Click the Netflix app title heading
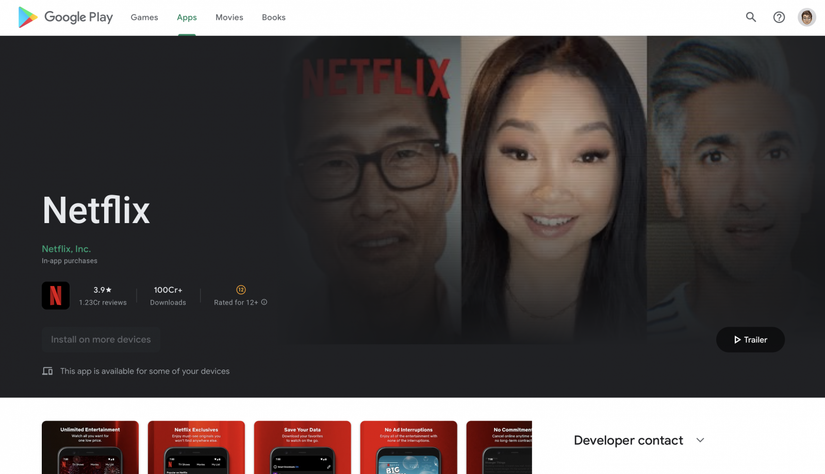 click(96, 210)
